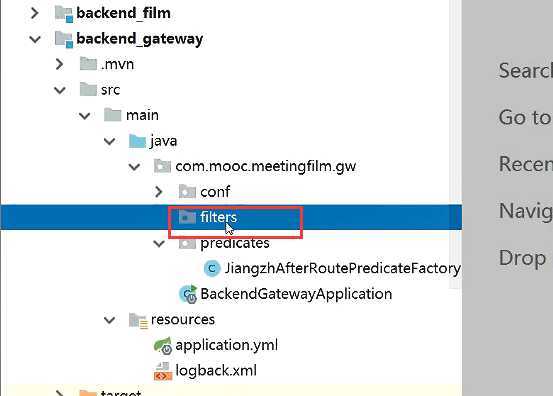Click the application.yml Spring config icon
Viewport: 553px width, 396px height.
pos(163,345)
